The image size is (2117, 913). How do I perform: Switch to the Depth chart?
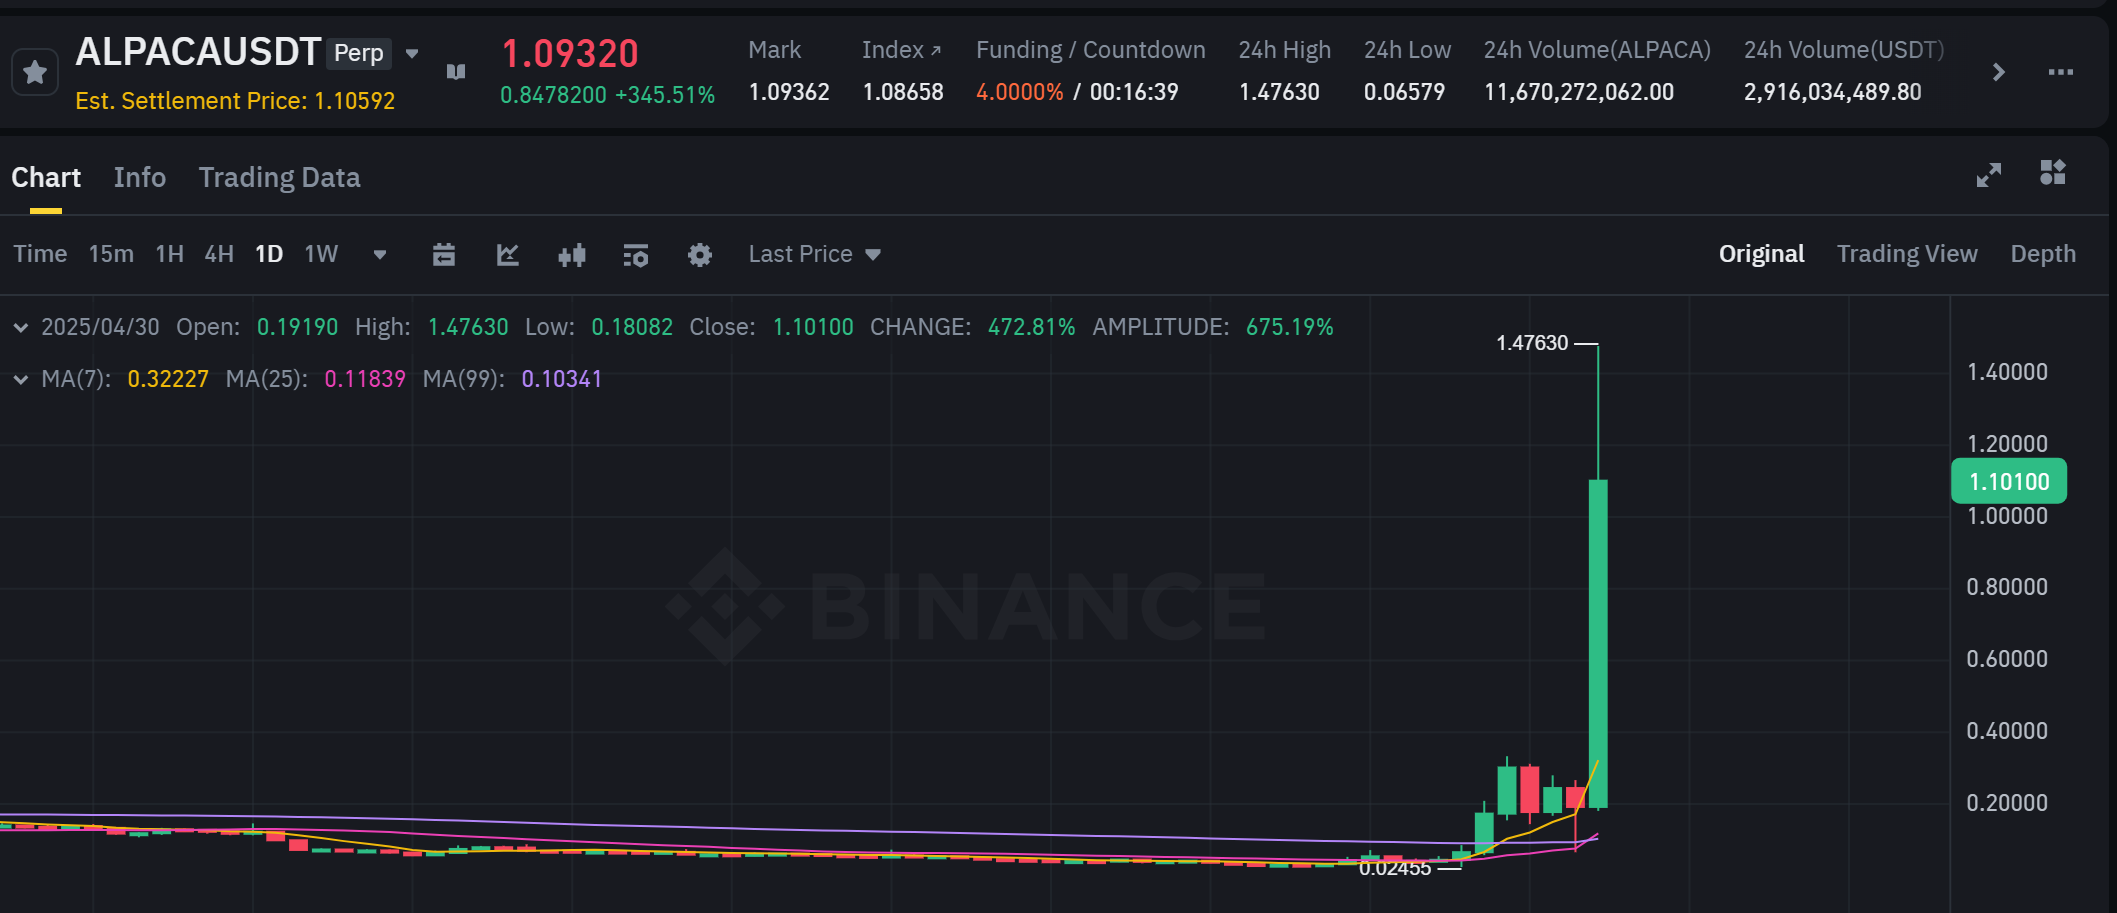2043,254
